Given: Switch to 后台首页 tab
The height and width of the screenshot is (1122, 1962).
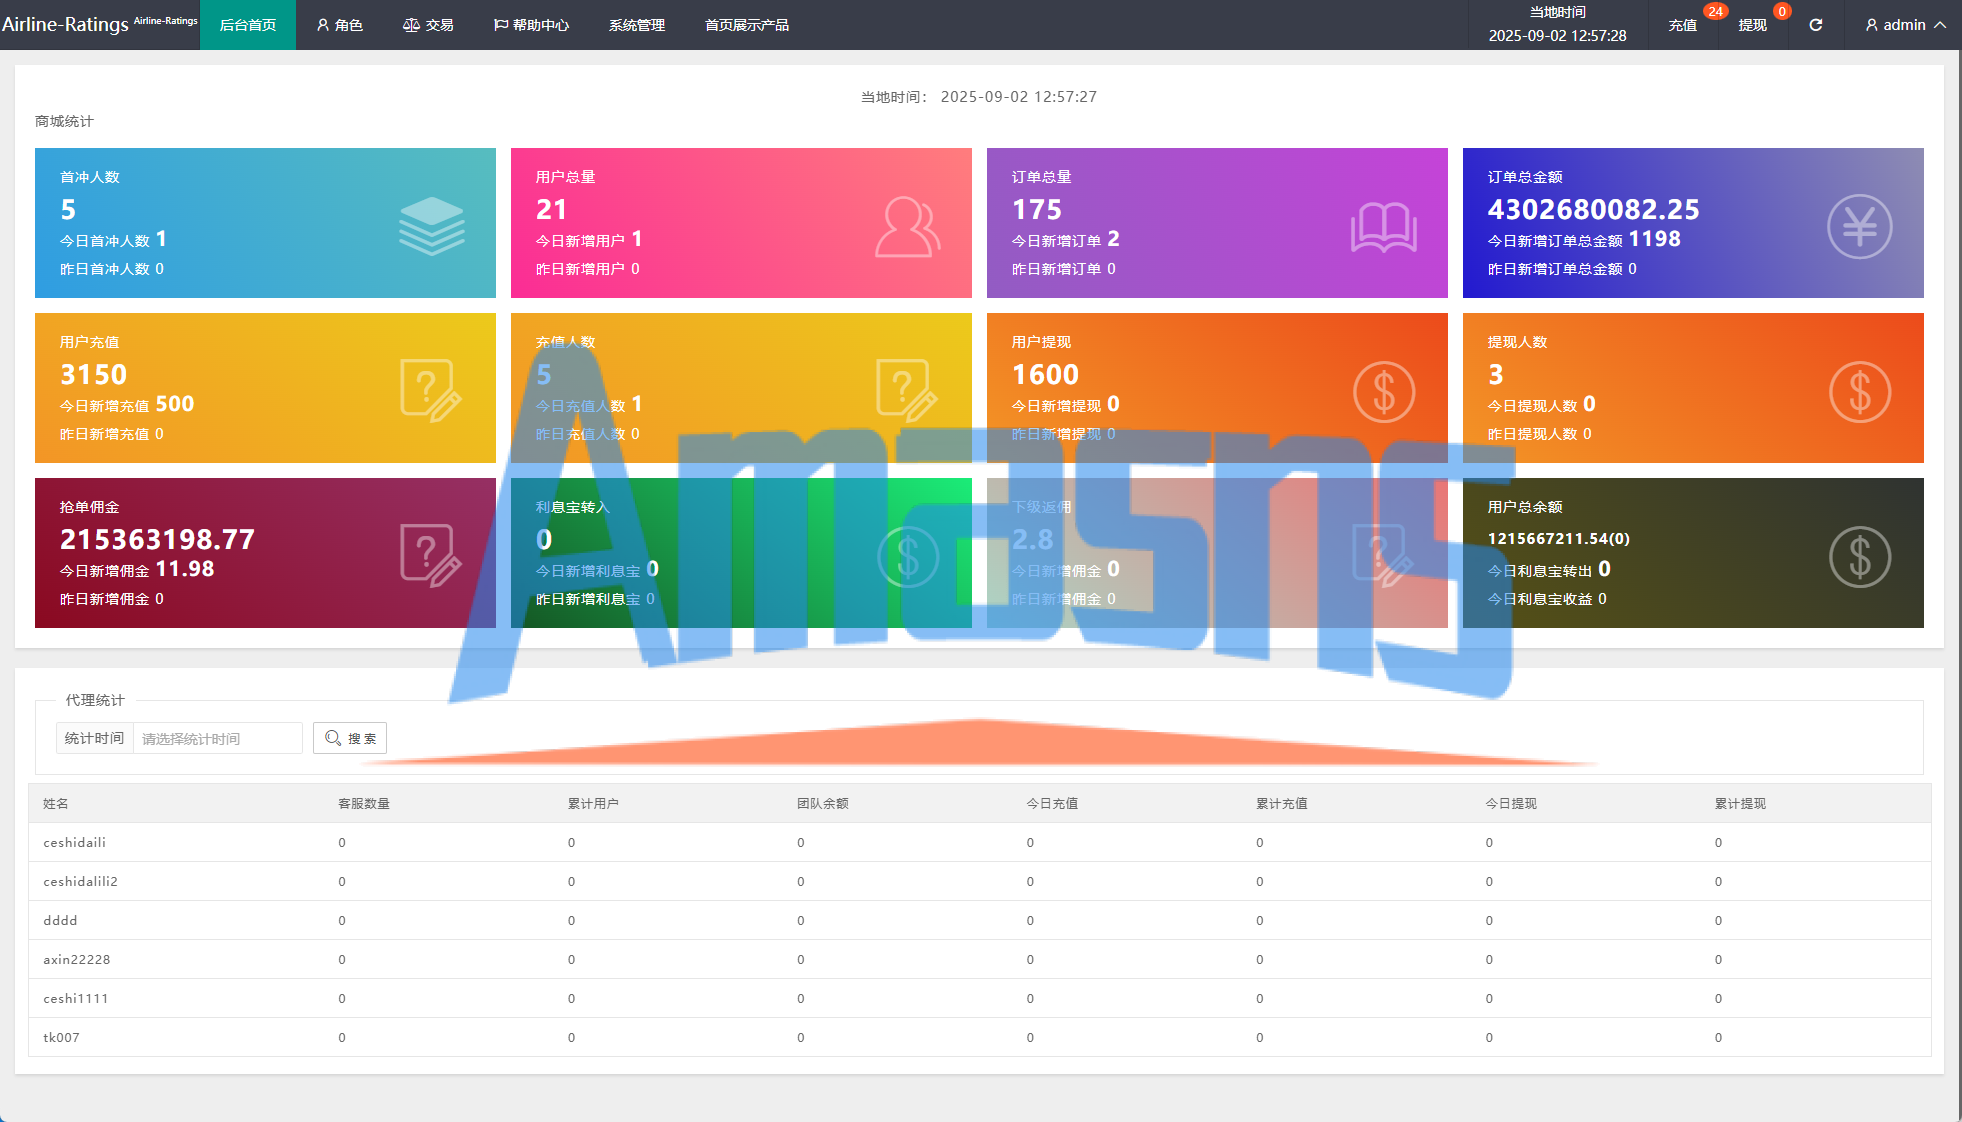Looking at the screenshot, I should click(x=248, y=25).
